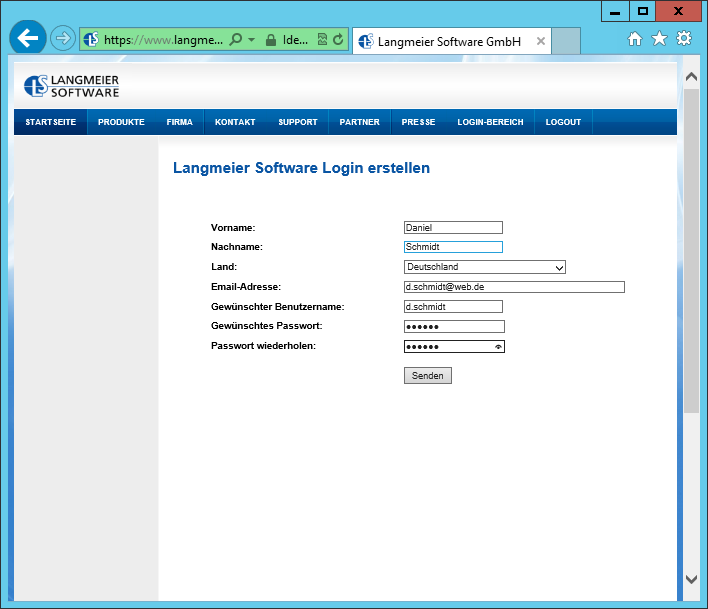
Task: Click the Vorname: label
Action: tap(233, 228)
